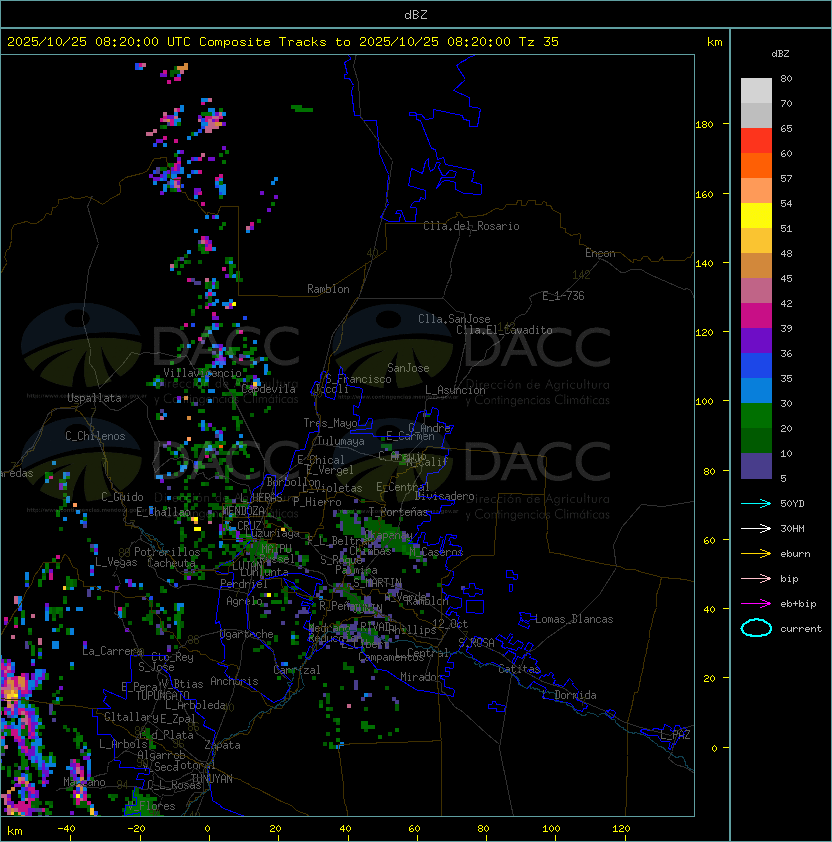Image resolution: width=832 pixels, height=842 pixels.
Task: Click the 180 tick on the vertical axis
Action: [704, 125]
